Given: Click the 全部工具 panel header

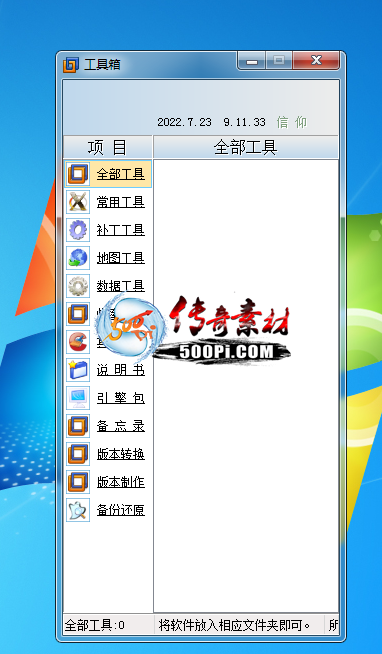Looking at the screenshot, I should pos(246,147).
